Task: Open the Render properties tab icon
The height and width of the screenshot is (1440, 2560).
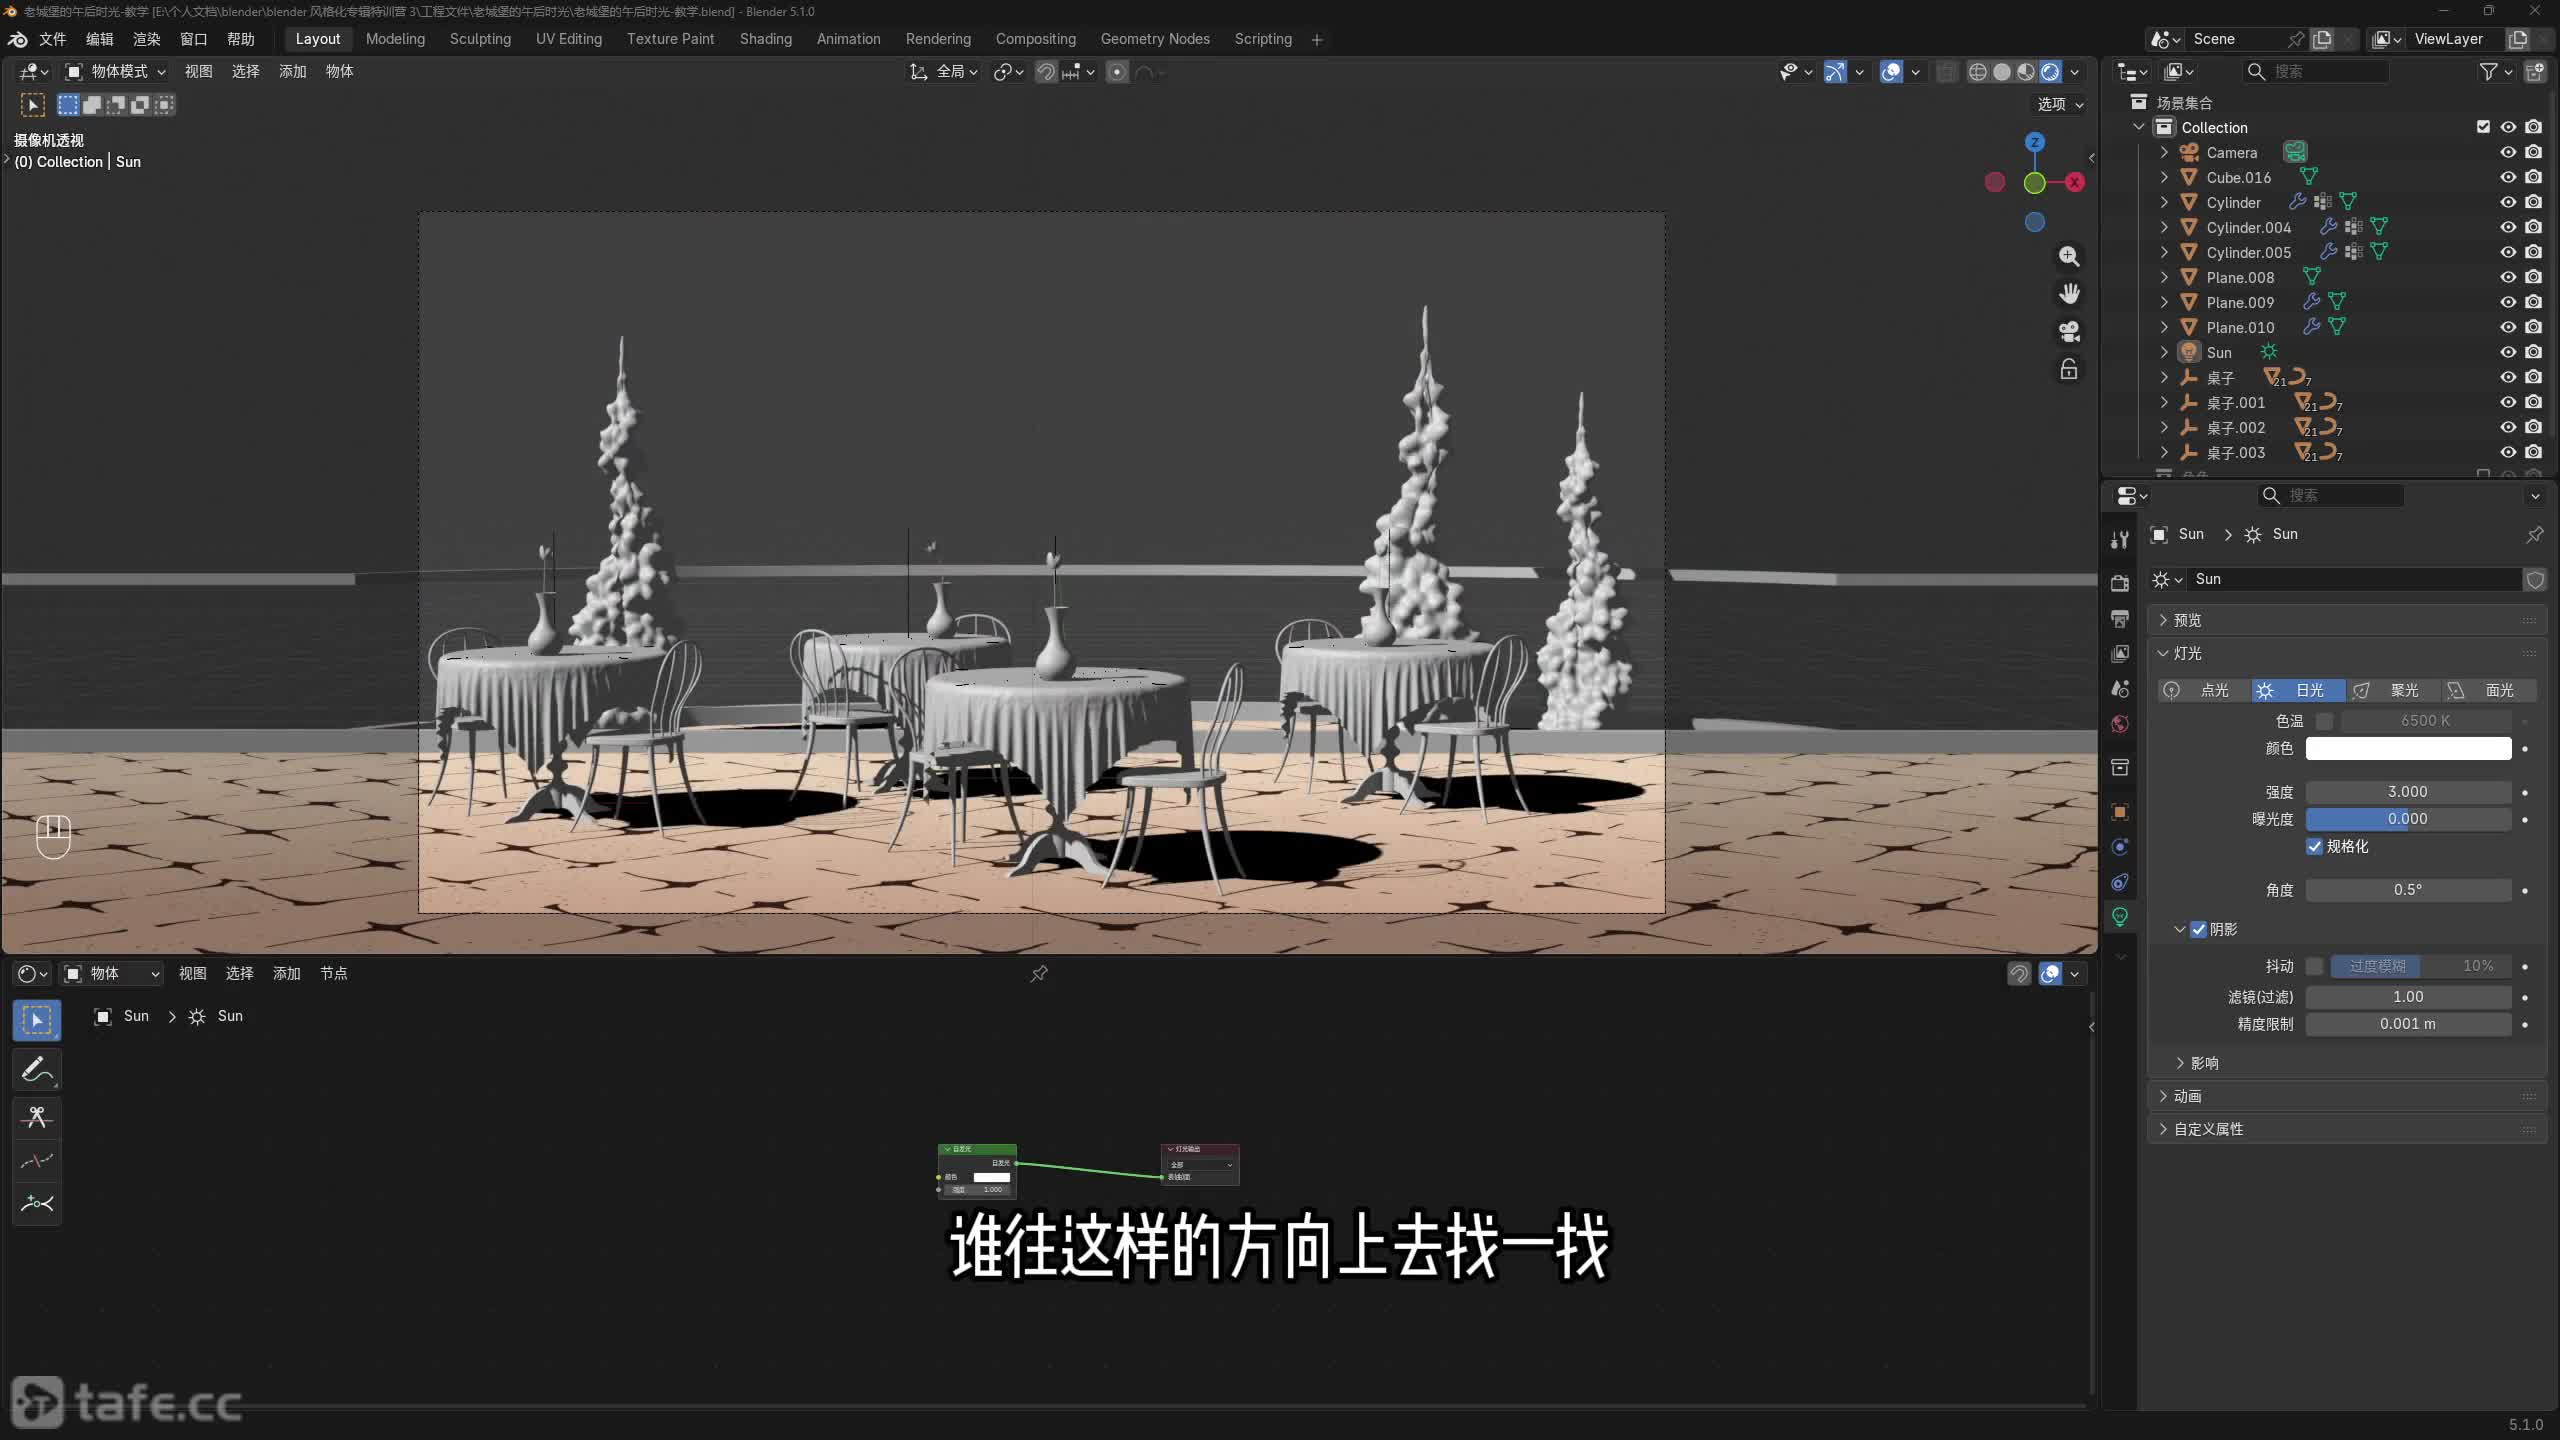Action: (2119, 583)
